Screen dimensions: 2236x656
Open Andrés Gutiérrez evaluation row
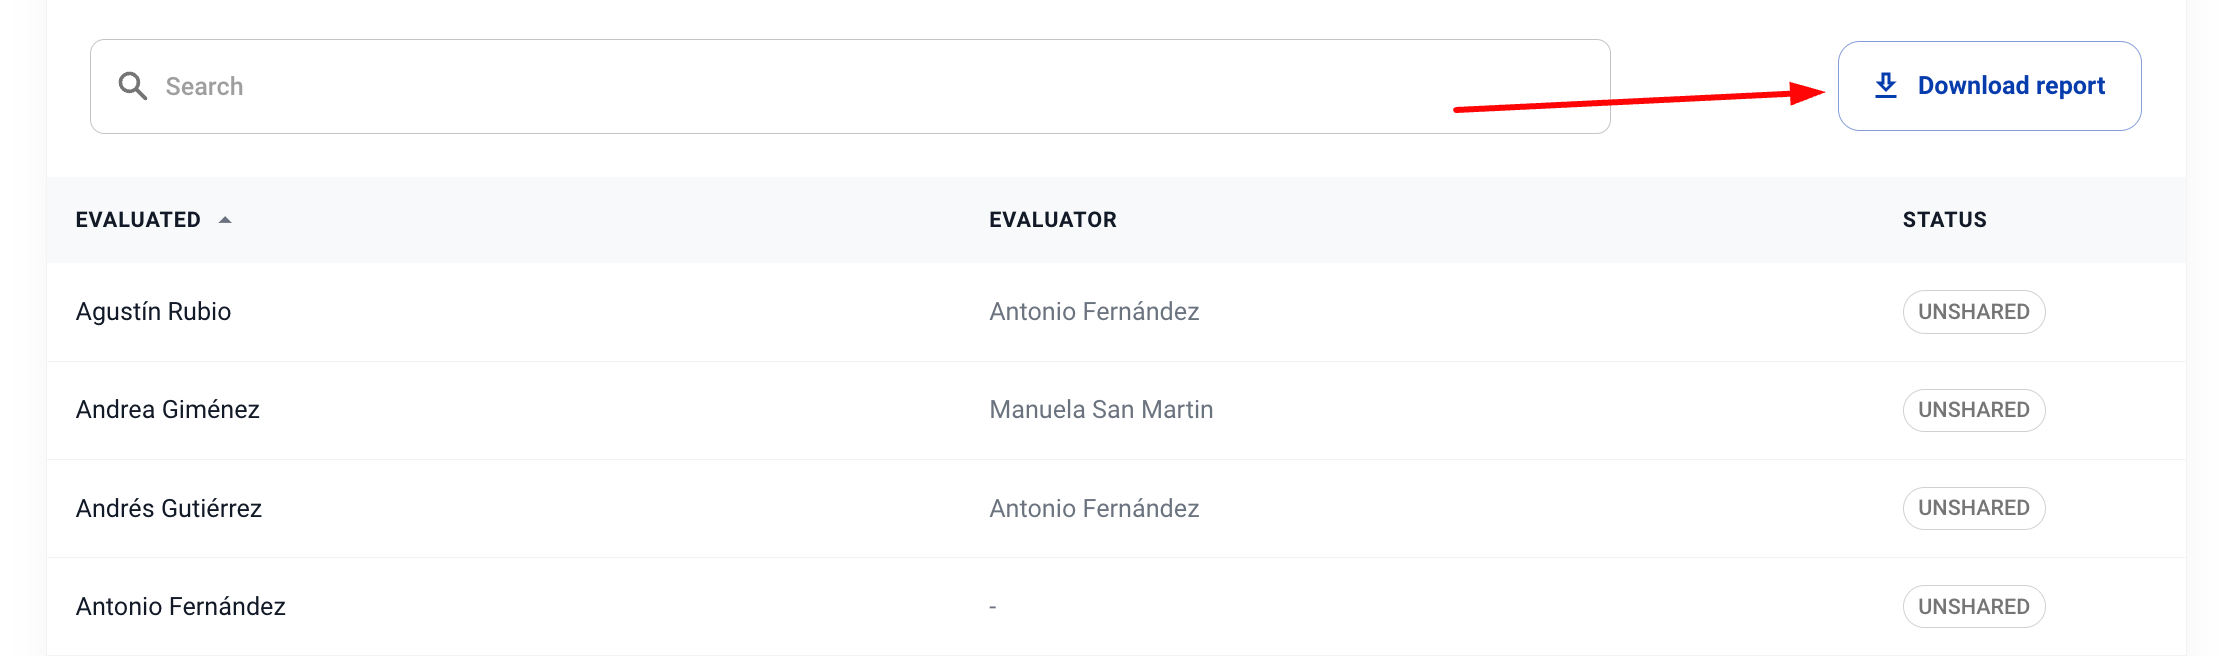tap(168, 508)
